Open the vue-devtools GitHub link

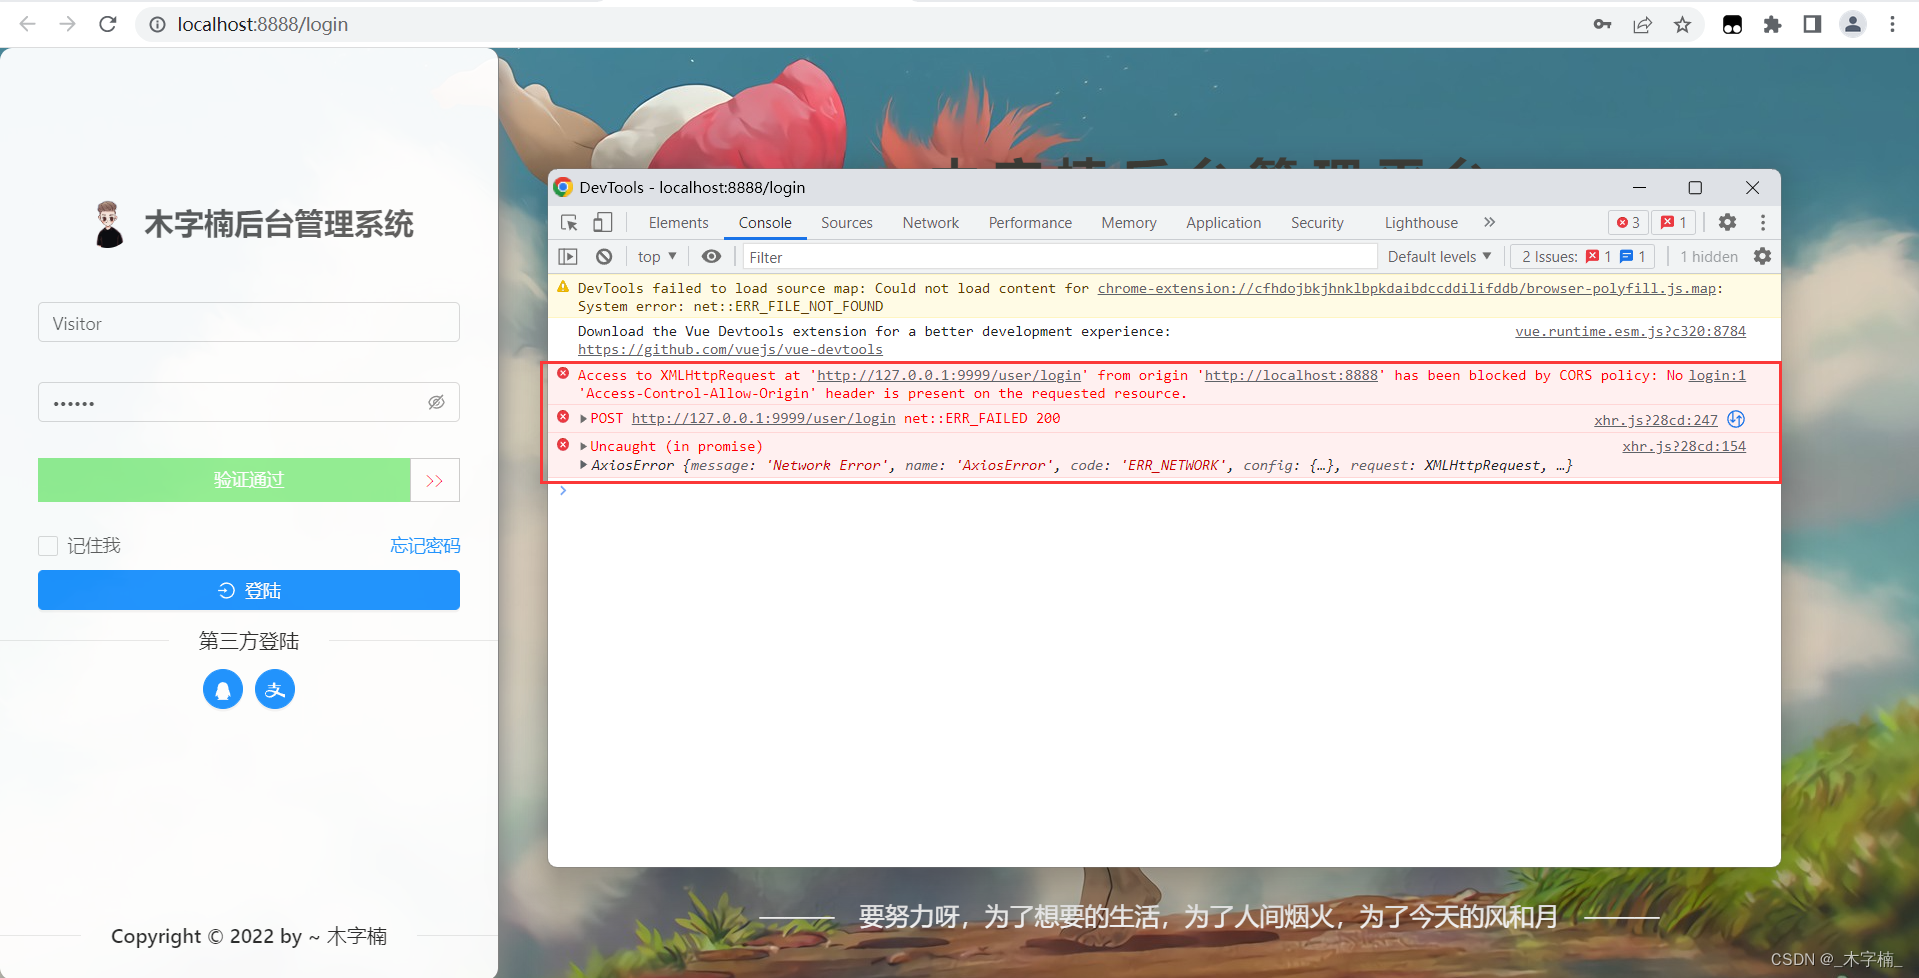pyautogui.click(x=730, y=349)
